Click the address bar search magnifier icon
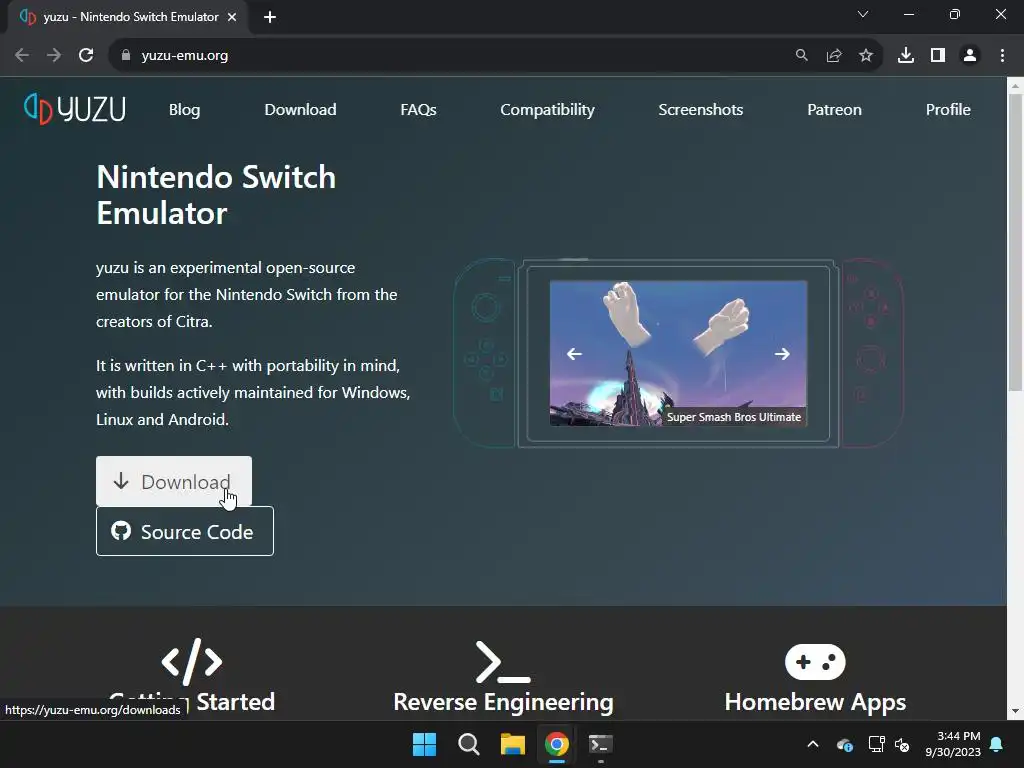This screenshot has height=768, width=1024. (x=801, y=56)
